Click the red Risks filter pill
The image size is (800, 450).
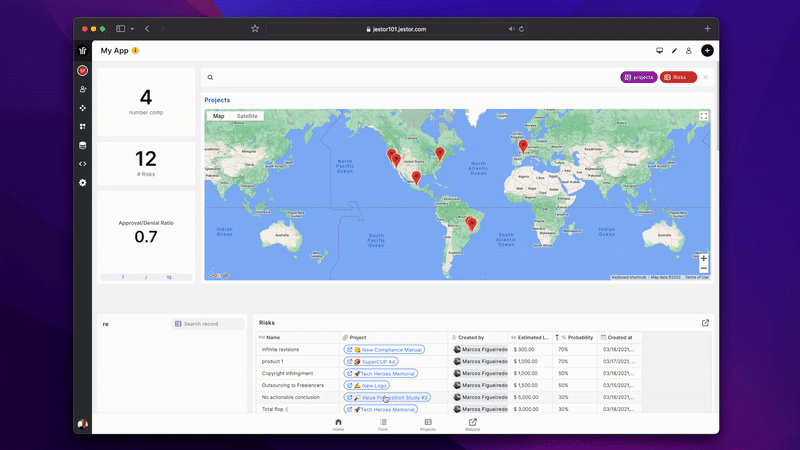[x=678, y=78]
